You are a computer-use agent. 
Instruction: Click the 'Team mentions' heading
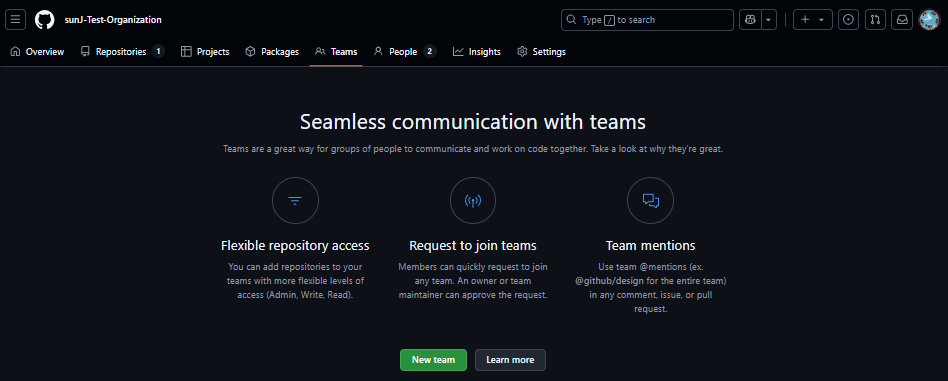[651, 246]
